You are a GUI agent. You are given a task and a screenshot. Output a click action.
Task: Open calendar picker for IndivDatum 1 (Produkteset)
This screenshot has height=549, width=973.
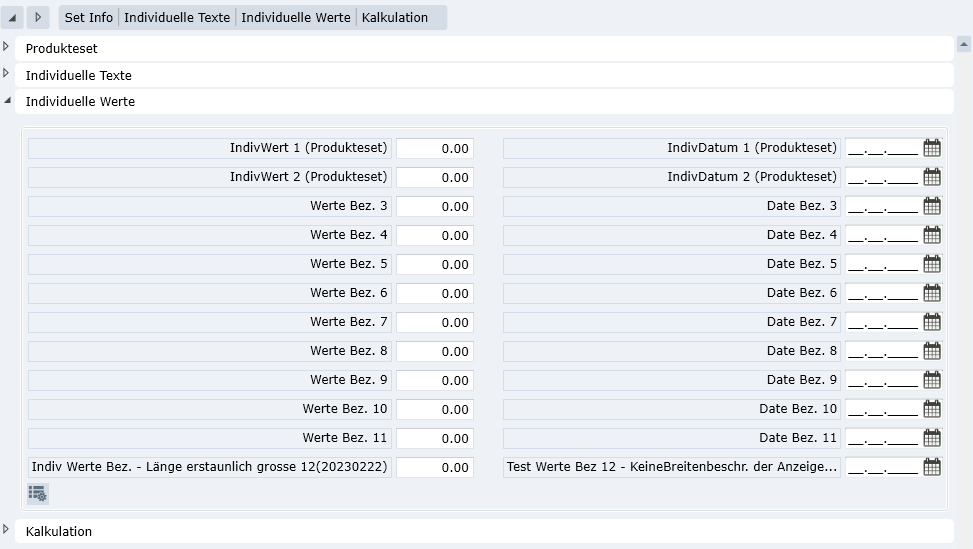coord(931,148)
